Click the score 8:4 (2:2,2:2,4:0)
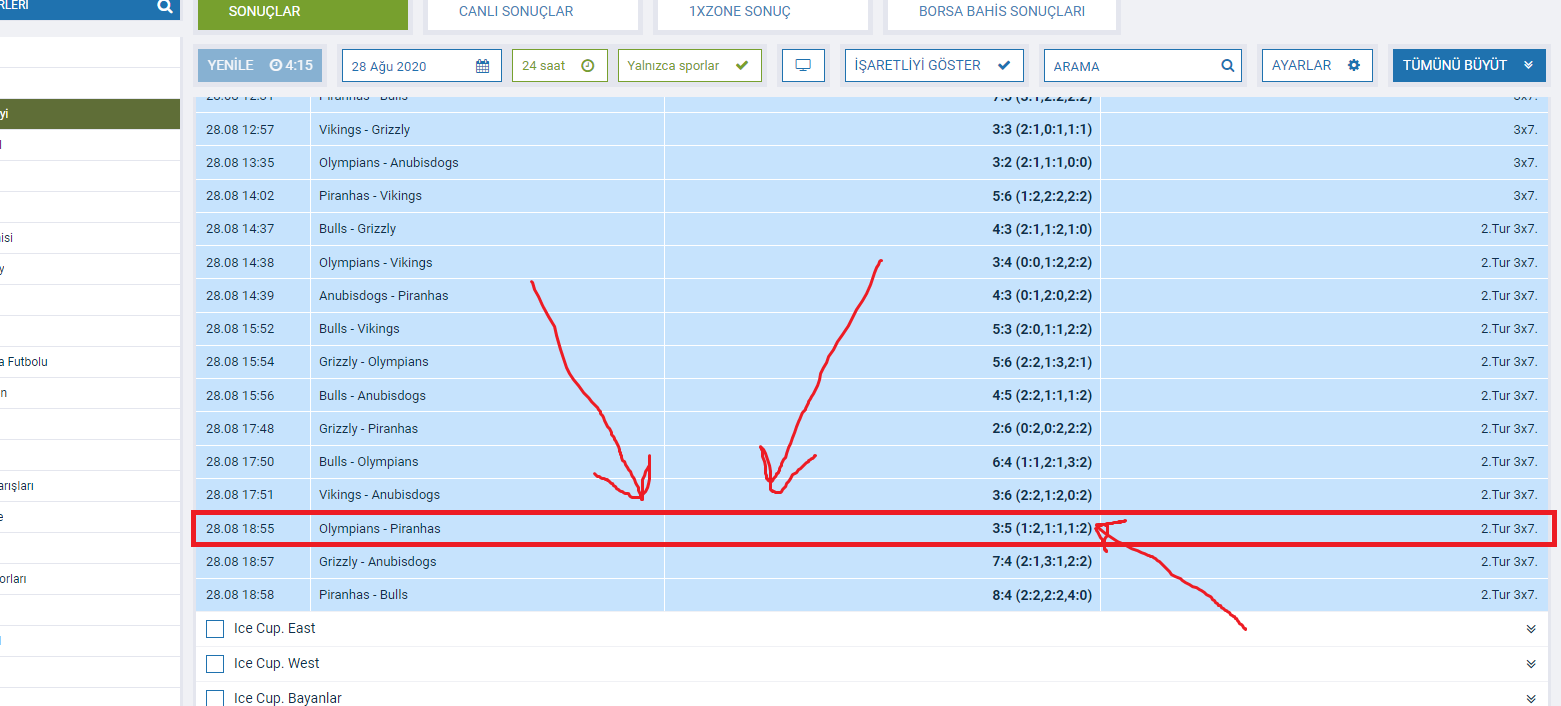 1042,595
